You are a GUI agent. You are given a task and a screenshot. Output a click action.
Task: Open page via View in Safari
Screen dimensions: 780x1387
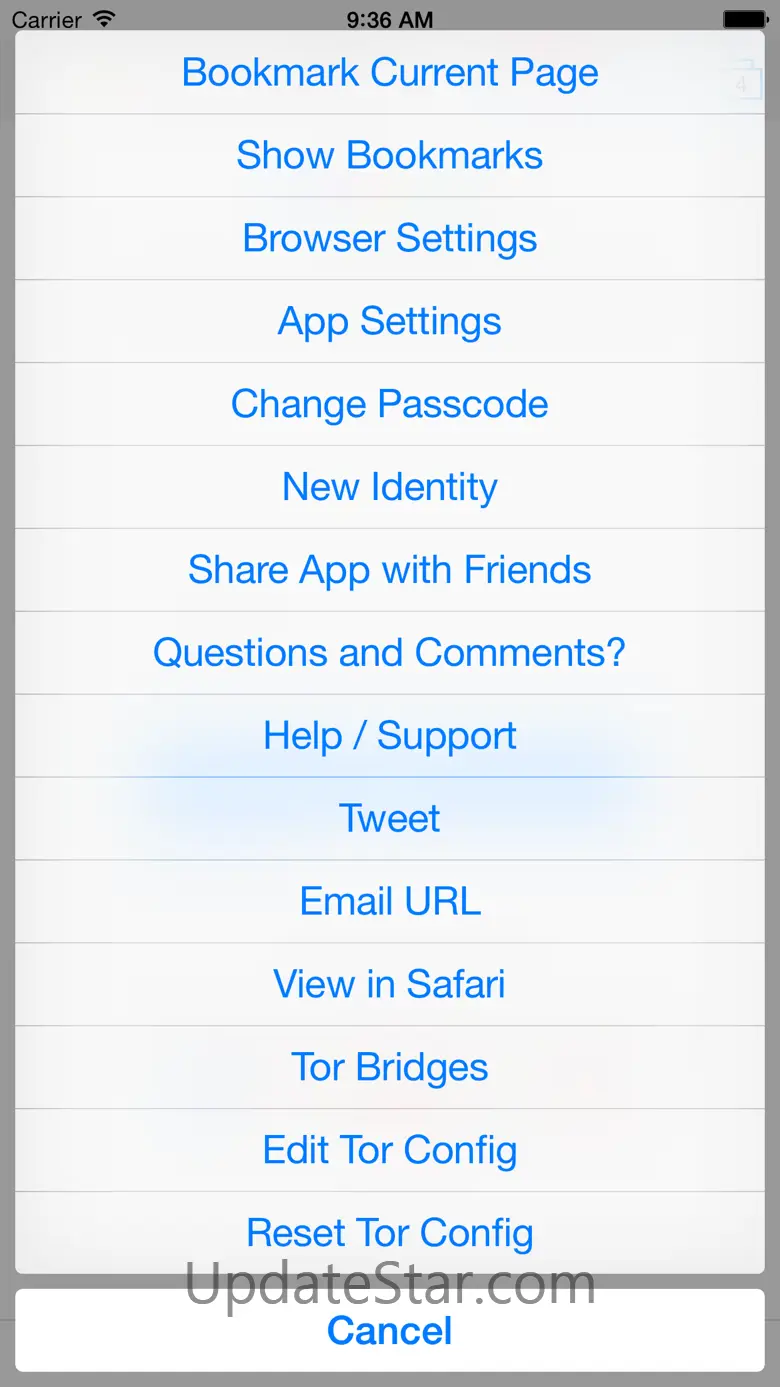pos(390,985)
